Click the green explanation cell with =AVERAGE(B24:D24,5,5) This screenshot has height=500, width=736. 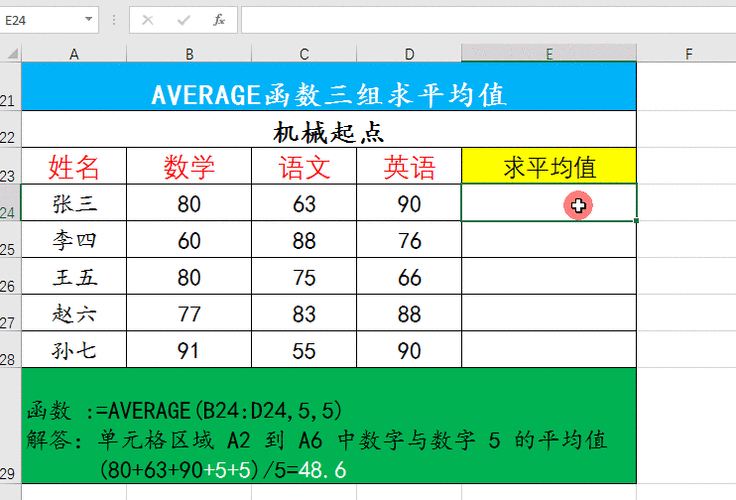pos(329,425)
